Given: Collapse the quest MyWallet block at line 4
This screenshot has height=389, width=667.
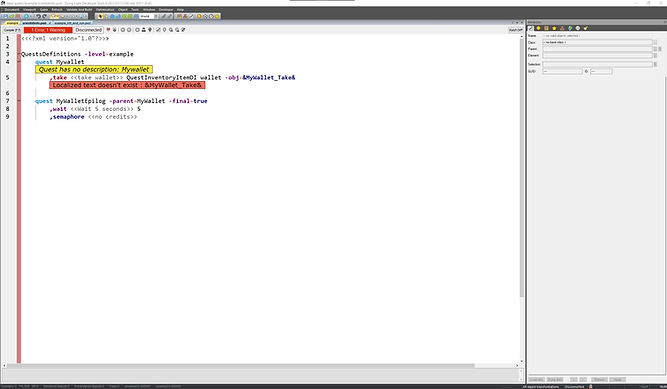Looking at the screenshot, I should click(x=19, y=62).
